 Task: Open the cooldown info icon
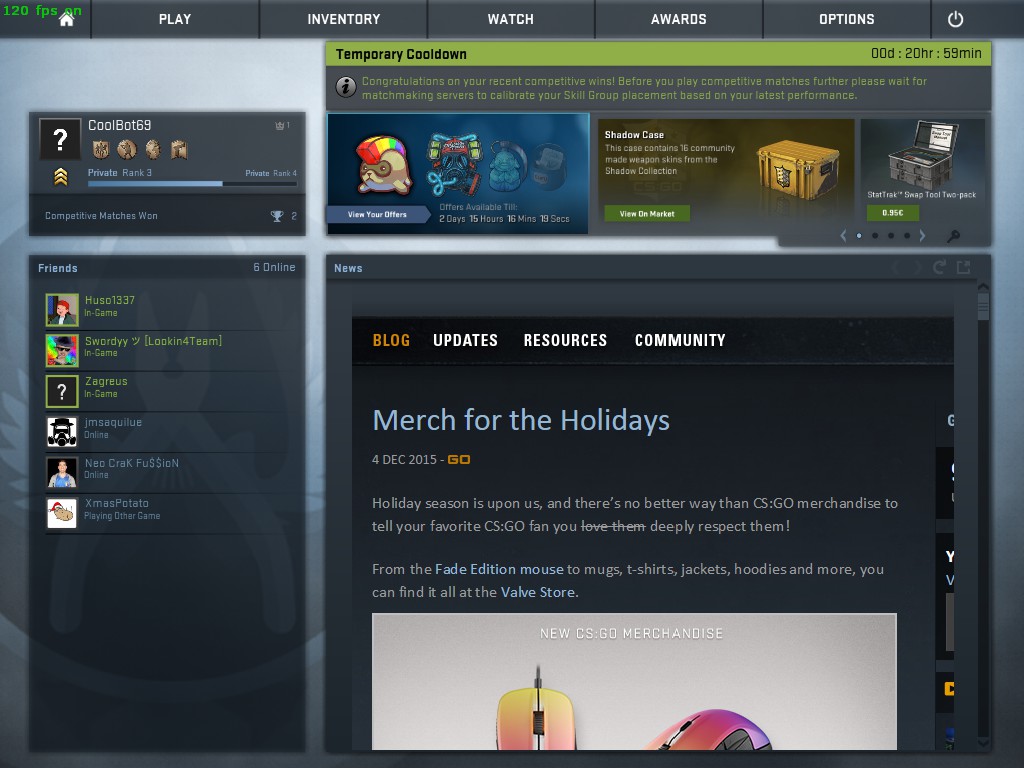[x=345, y=86]
